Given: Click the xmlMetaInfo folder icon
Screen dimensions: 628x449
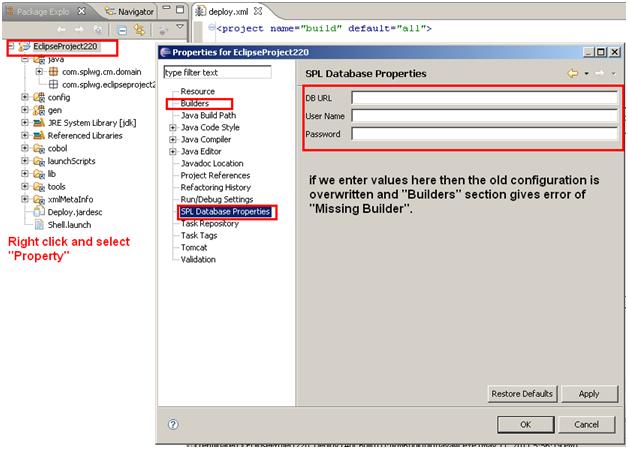Looking at the screenshot, I should [39, 199].
